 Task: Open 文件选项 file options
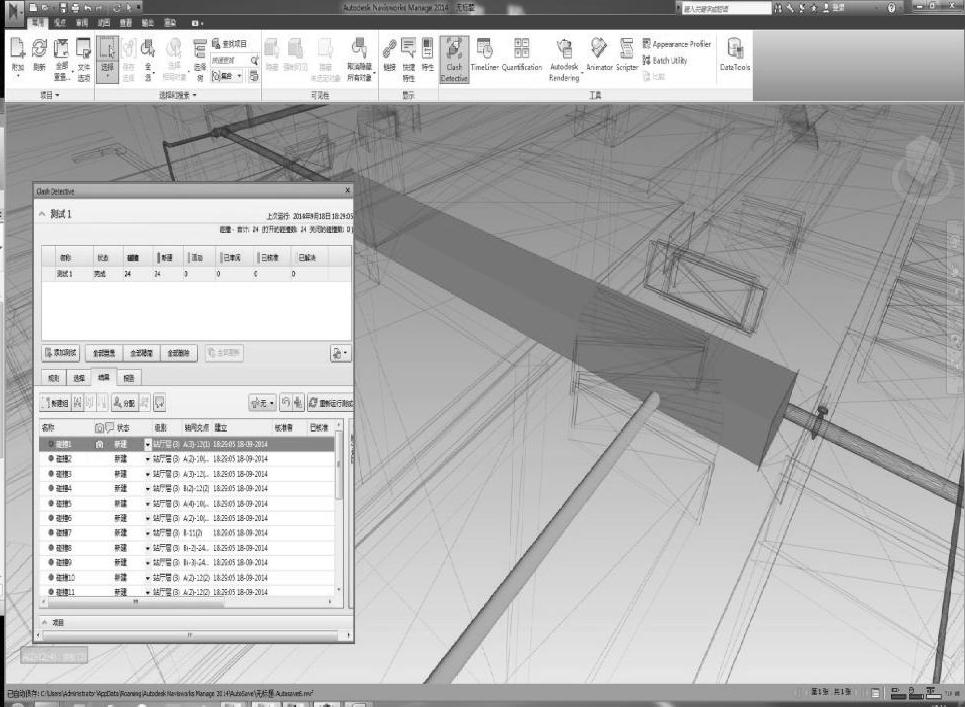coord(84,58)
